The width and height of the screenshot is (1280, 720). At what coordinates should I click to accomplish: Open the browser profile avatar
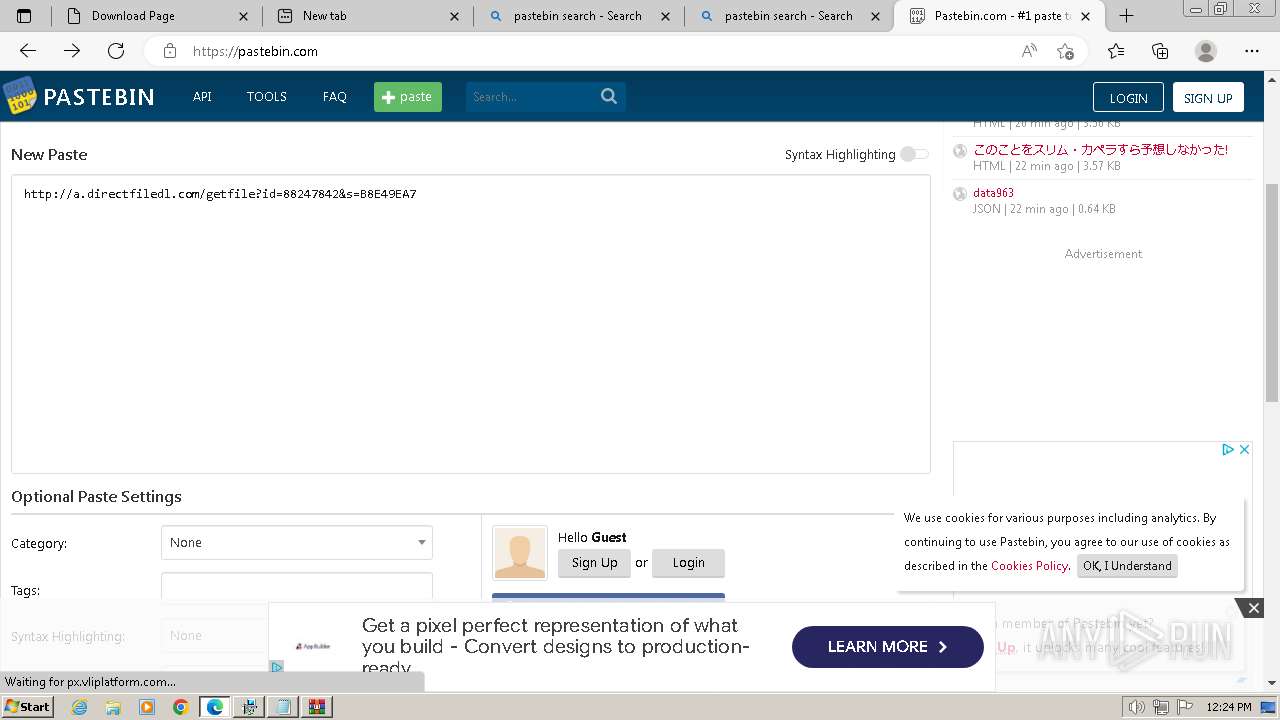click(1206, 51)
